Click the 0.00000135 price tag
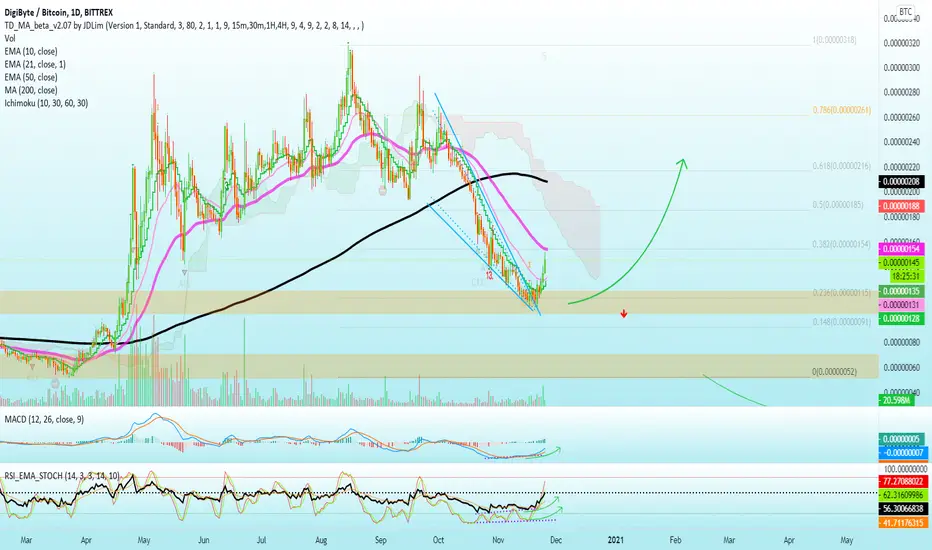This screenshot has height=550, width=932. pos(901,291)
